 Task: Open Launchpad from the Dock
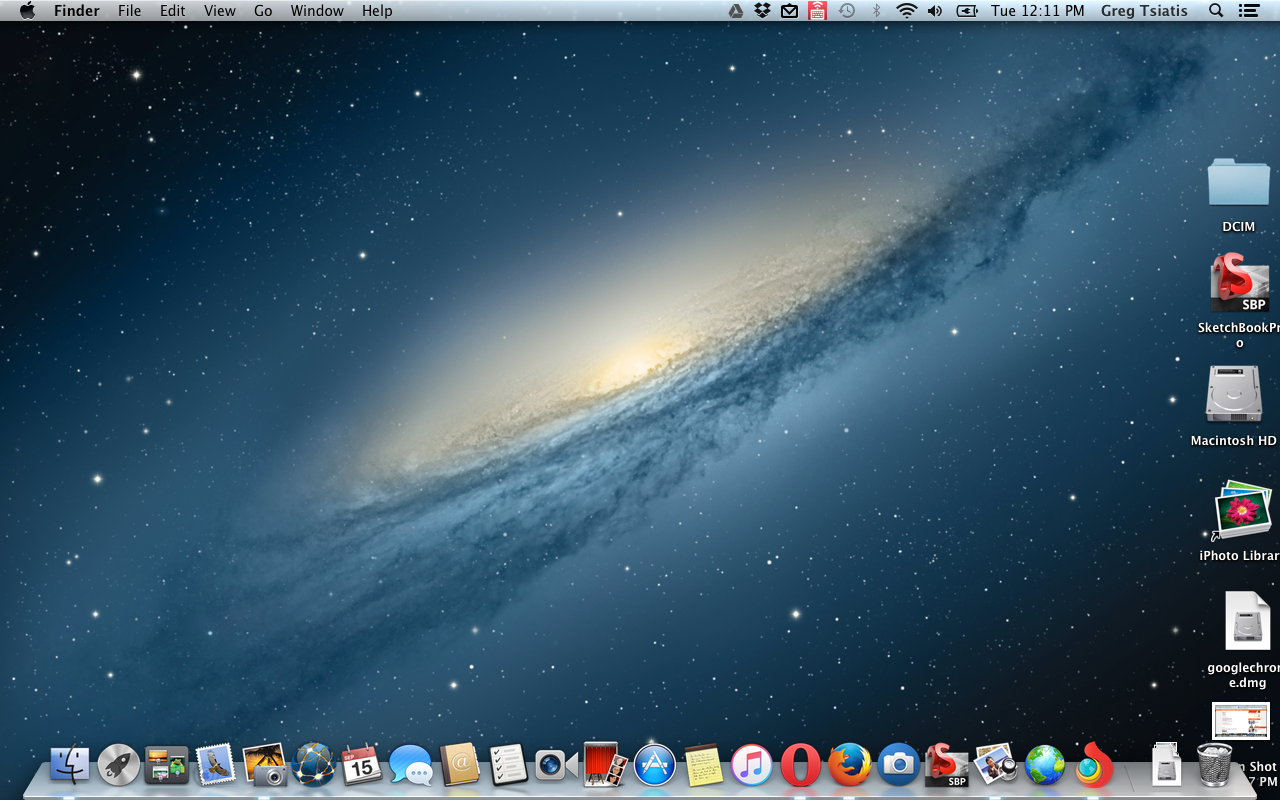118,766
